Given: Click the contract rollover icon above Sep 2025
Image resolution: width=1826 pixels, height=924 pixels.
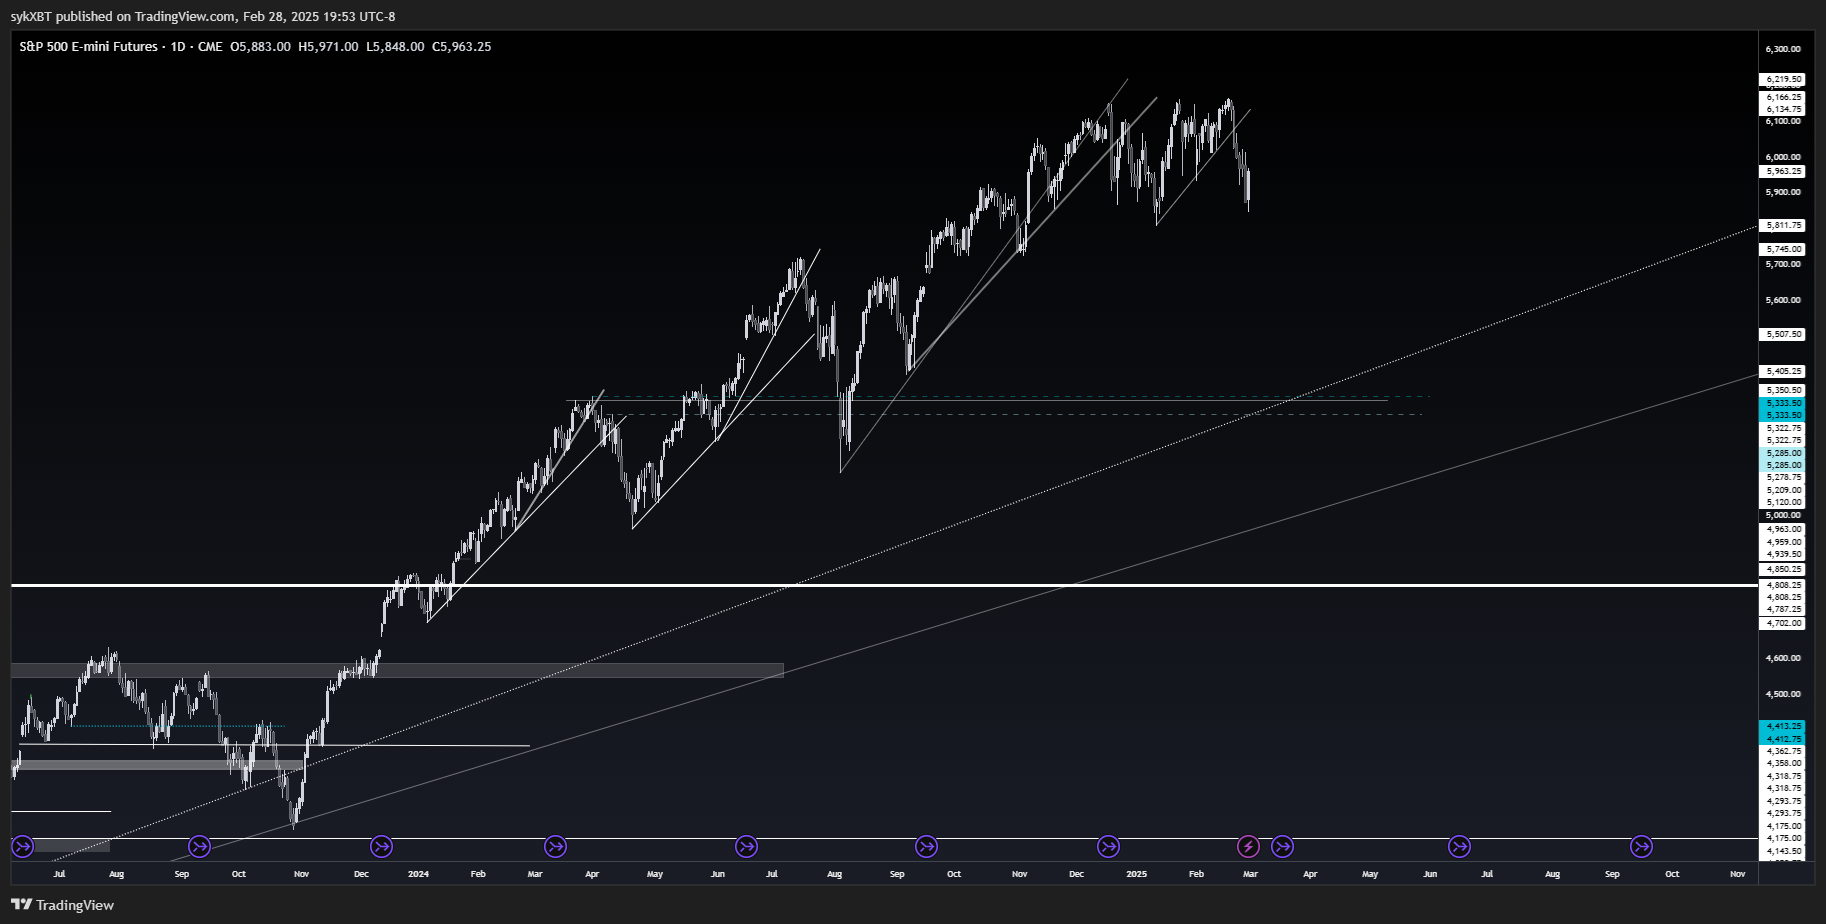Looking at the screenshot, I should tap(1641, 847).
